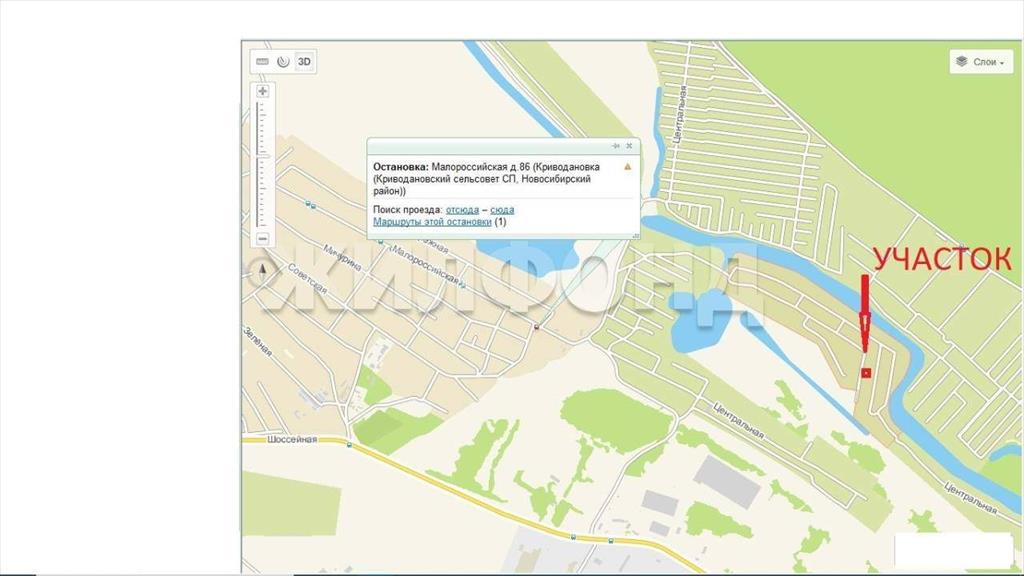
Task: Click the bus stop marker on Шоссейная road
Action: (x=349, y=446)
